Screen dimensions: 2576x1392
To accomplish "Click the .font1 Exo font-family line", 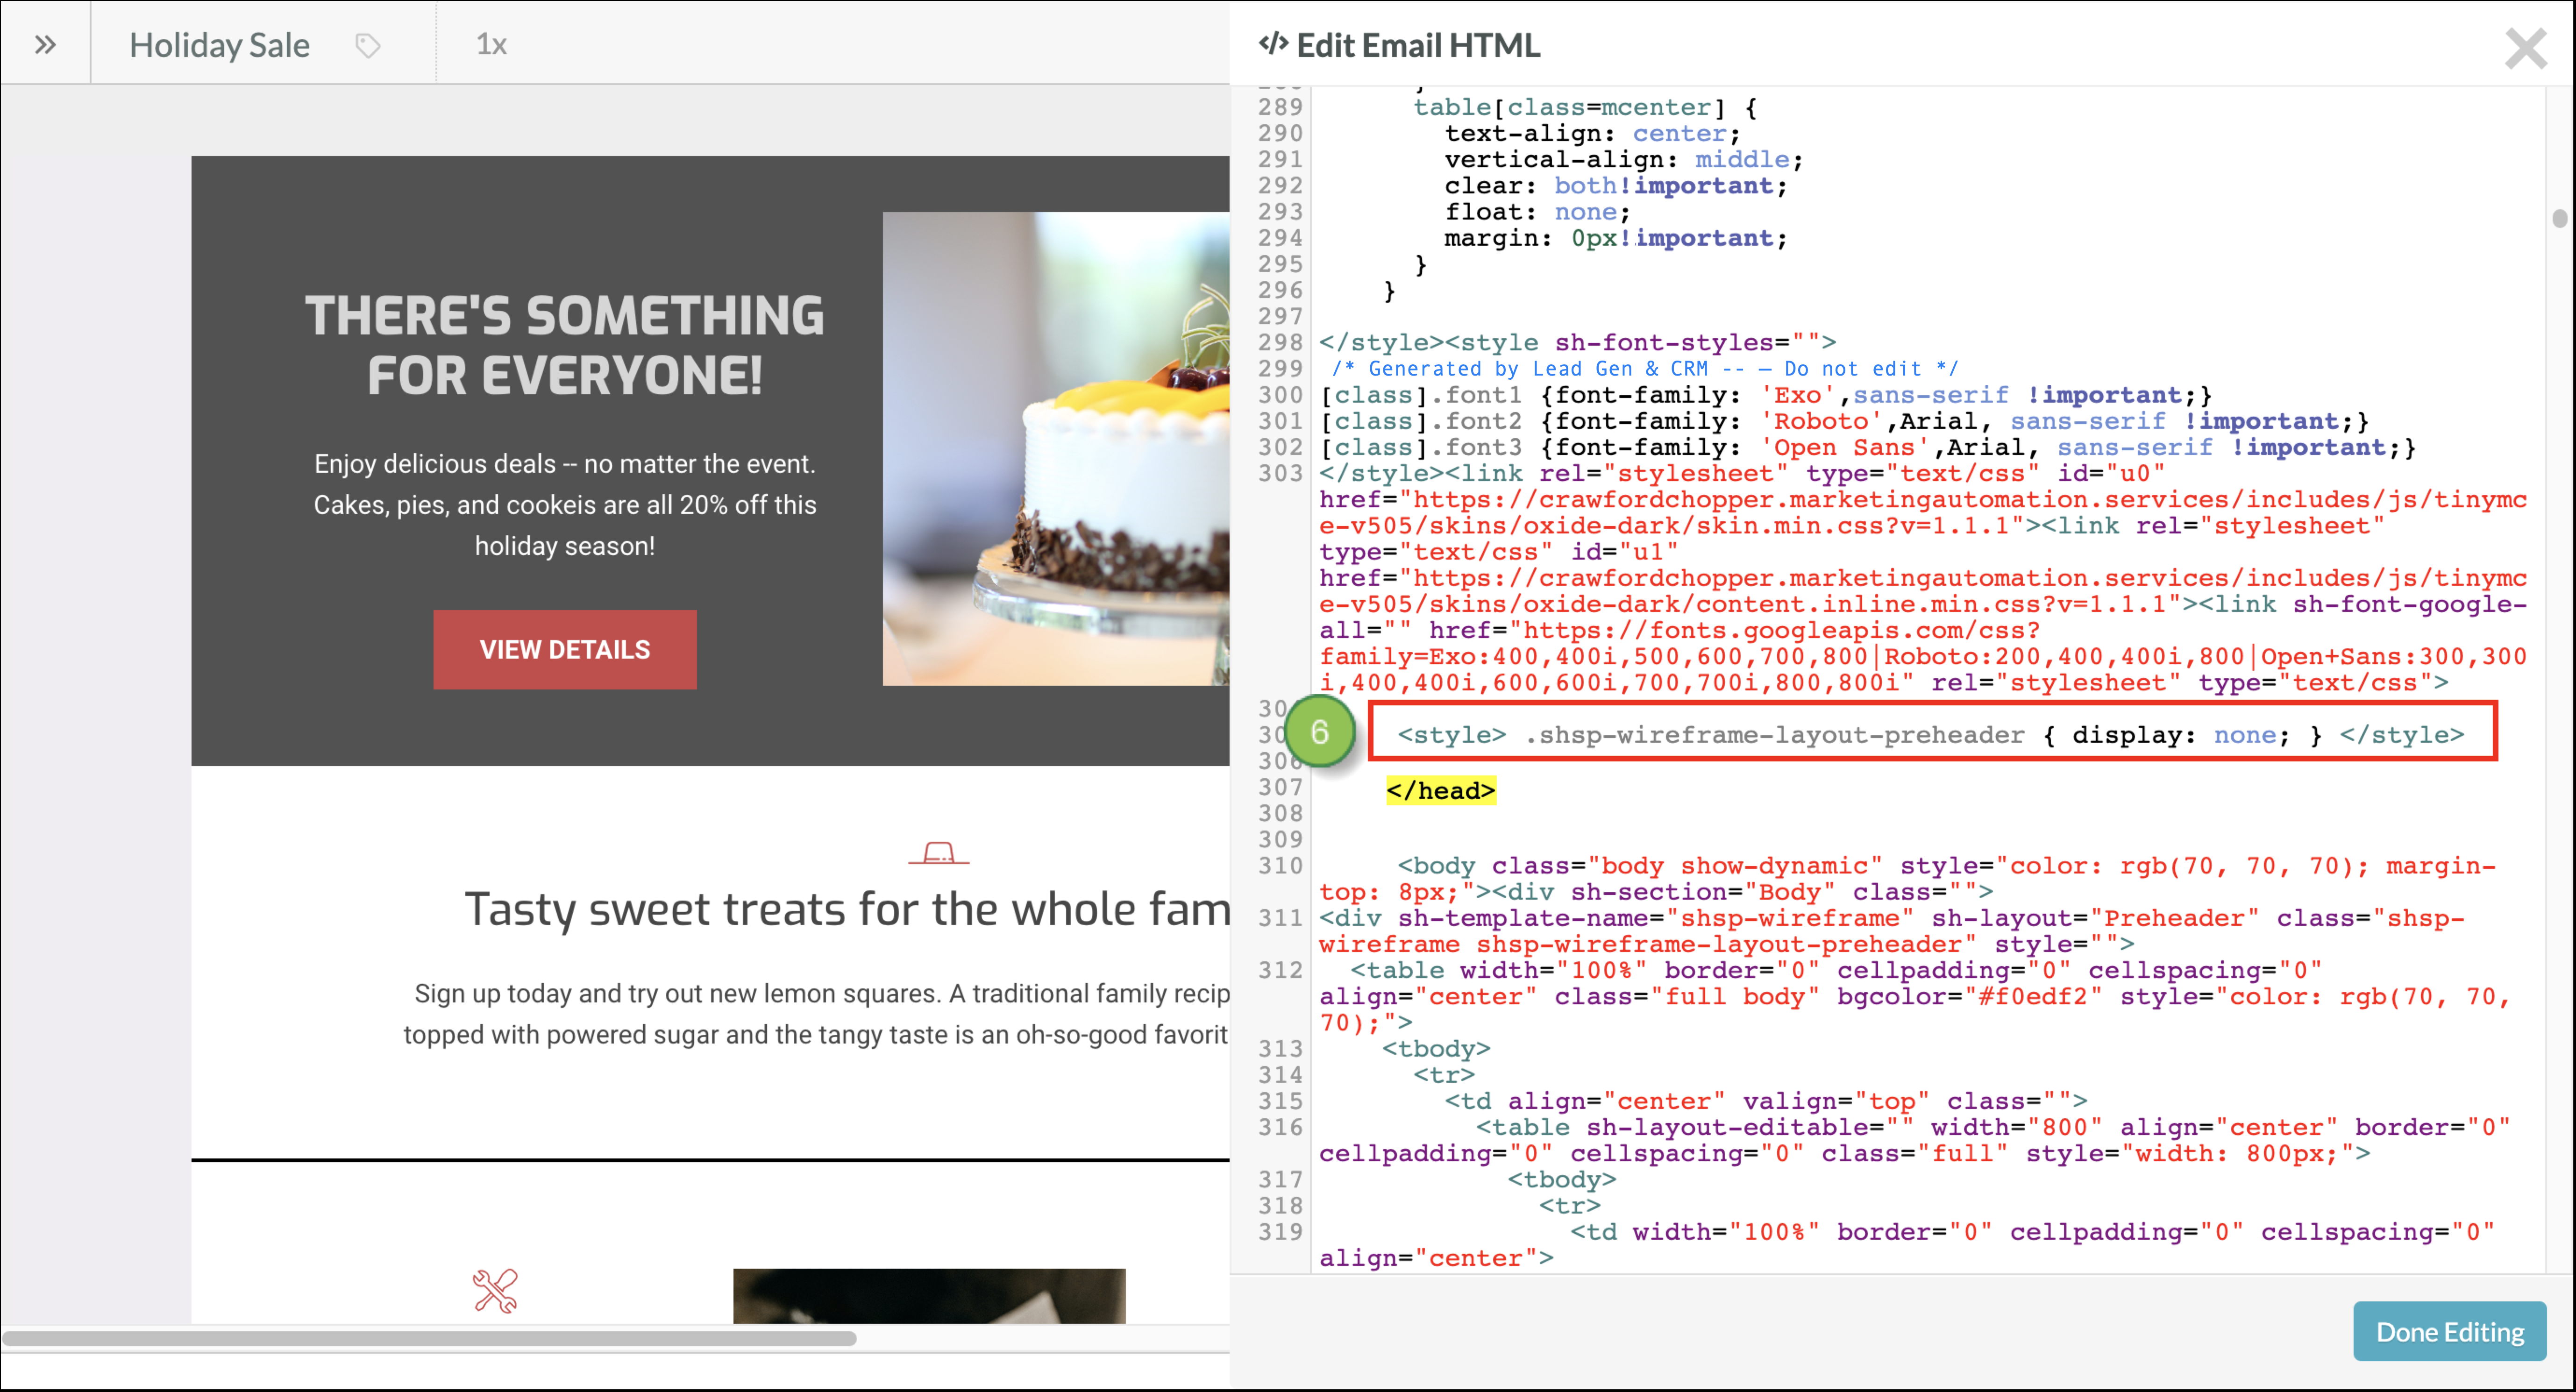I will pos(1766,395).
